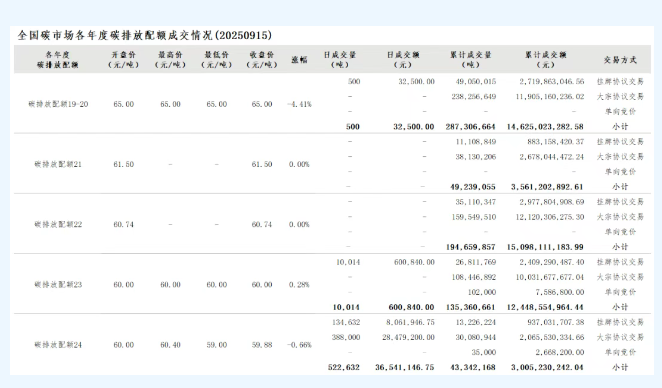Viewport: 662px width, 388px height.
Task: Select the 碳排放配额23 row label
Action: (58, 285)
